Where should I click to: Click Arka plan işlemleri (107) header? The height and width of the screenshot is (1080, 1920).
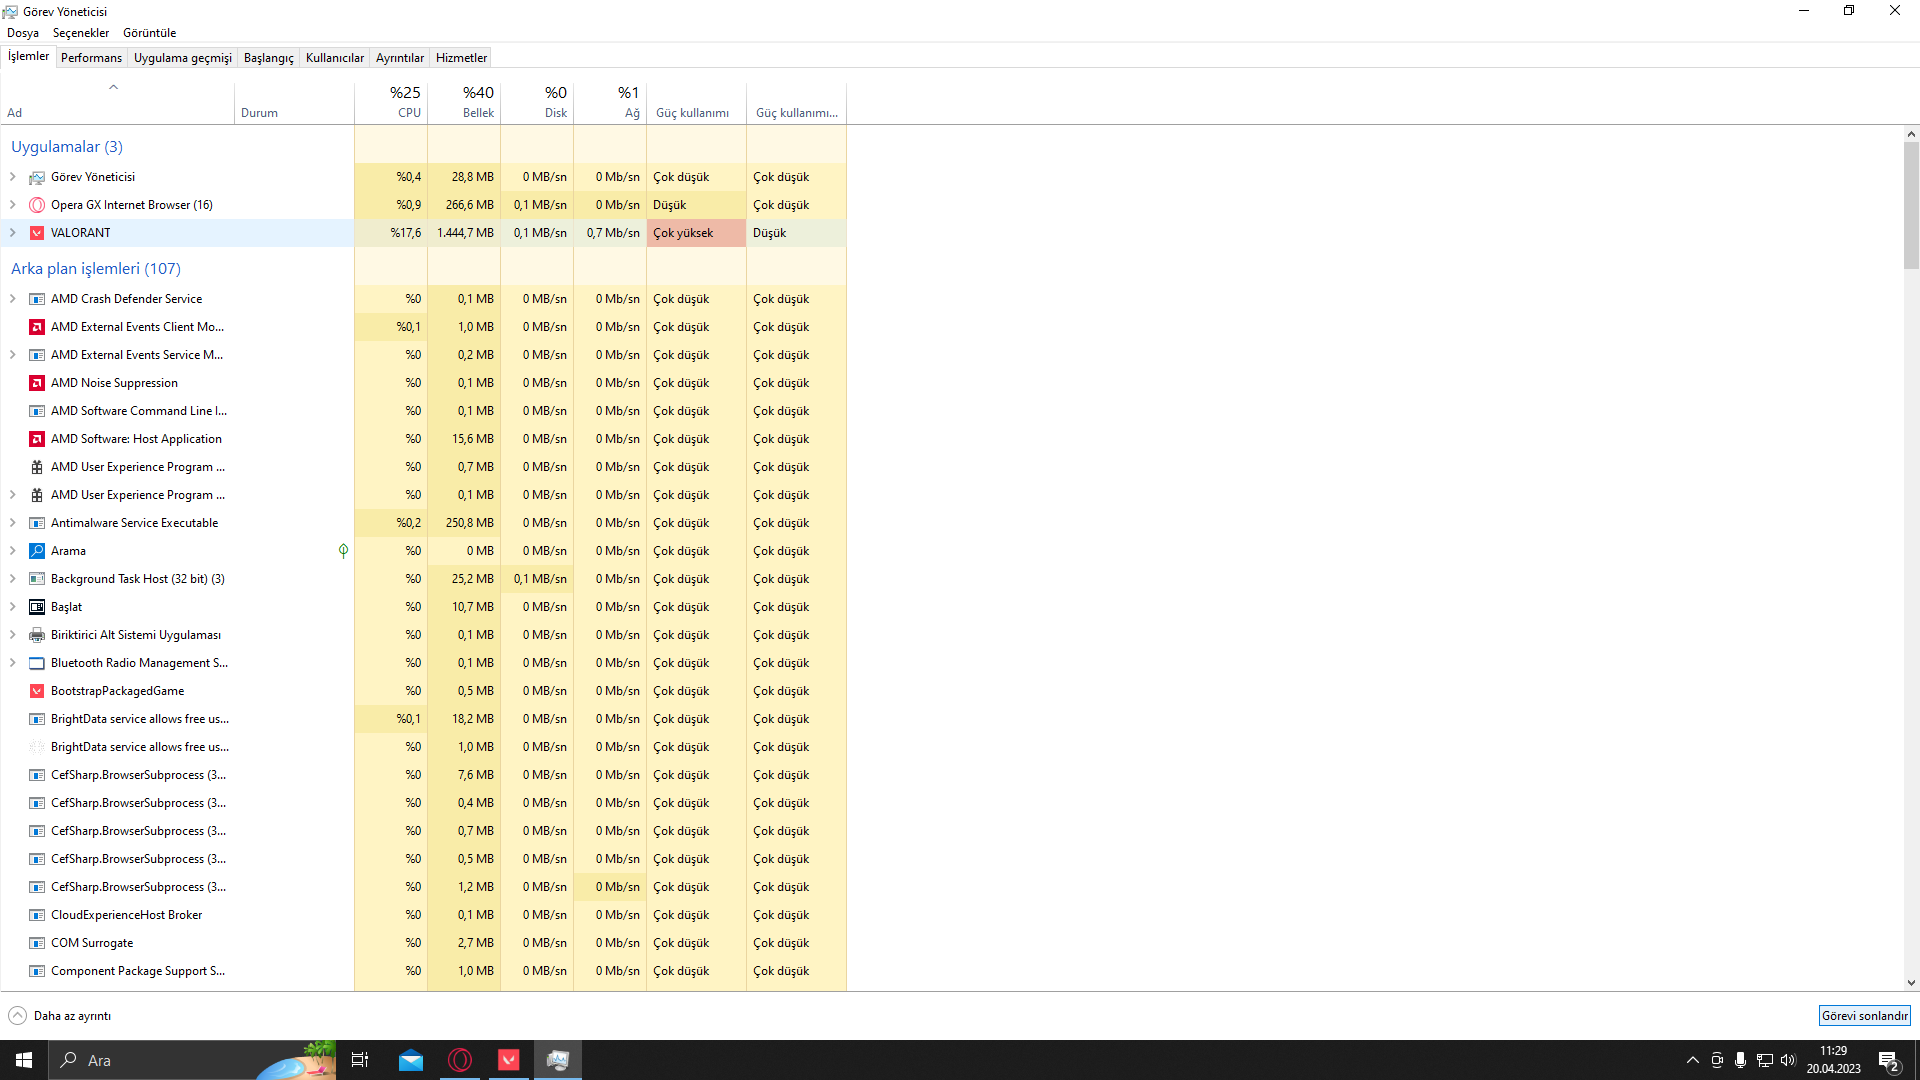96,269
